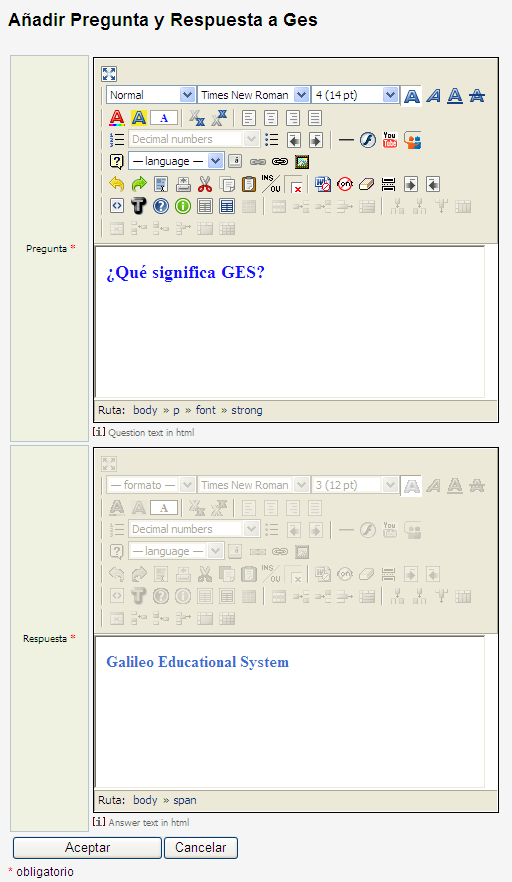Viewport: 512px width, 882px height.
Task: Click eraser clean formatting icon in Pregunta toolbar
Action: [366, 184]
